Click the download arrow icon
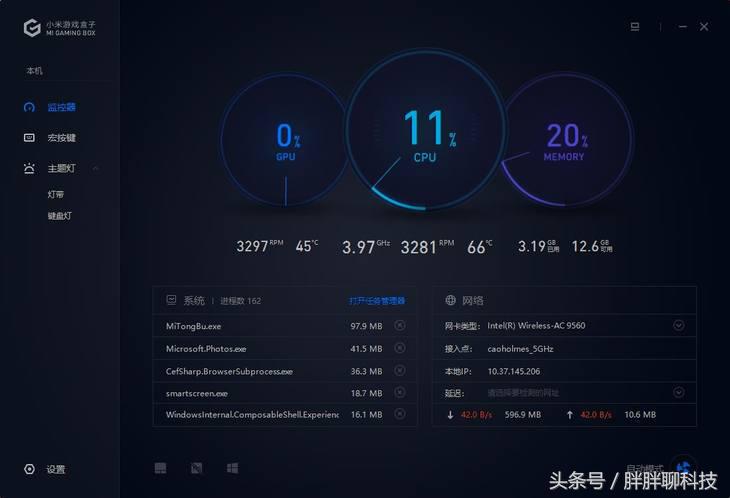 pyautogui.click(x=450, y=415)
